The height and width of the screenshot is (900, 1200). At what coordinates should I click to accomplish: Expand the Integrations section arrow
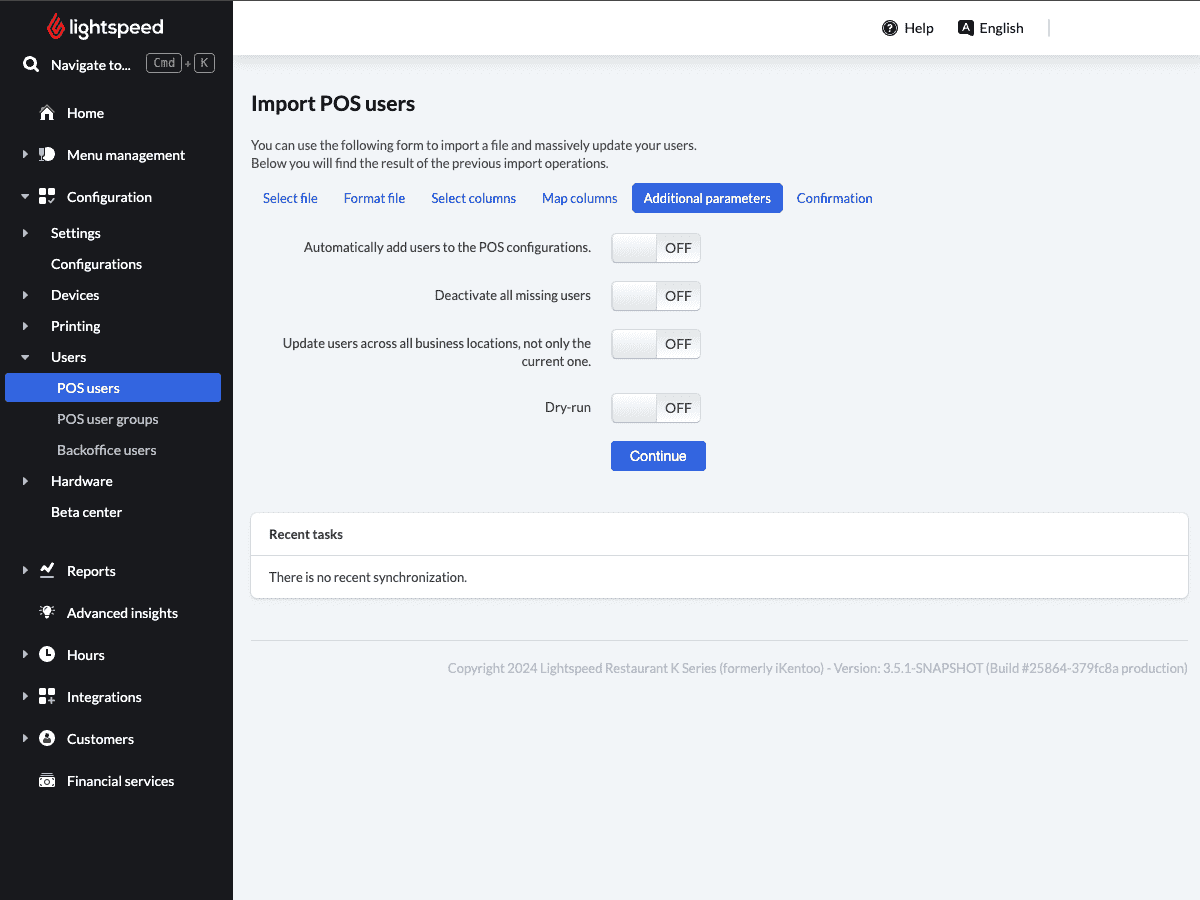coord(25,697)
